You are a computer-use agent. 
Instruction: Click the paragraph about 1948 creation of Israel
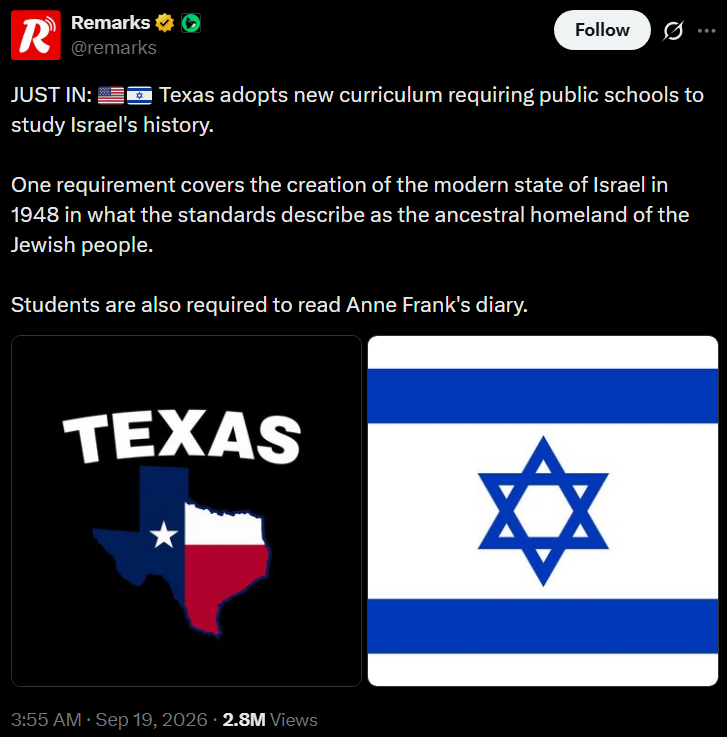click(350, 215)
